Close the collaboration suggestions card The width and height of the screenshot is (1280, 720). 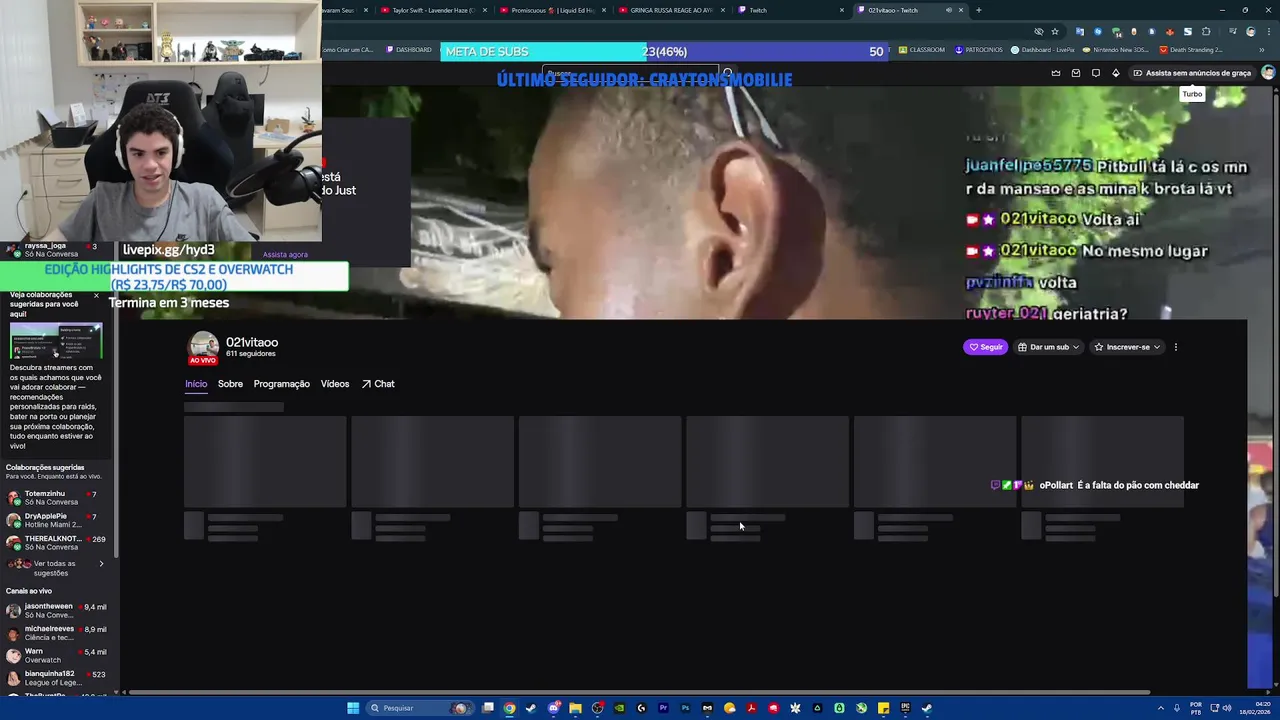coord(97,295)
